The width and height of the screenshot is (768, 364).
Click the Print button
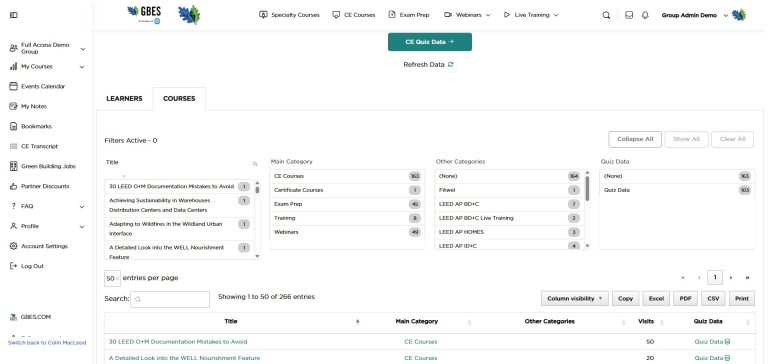pos(742,298)
